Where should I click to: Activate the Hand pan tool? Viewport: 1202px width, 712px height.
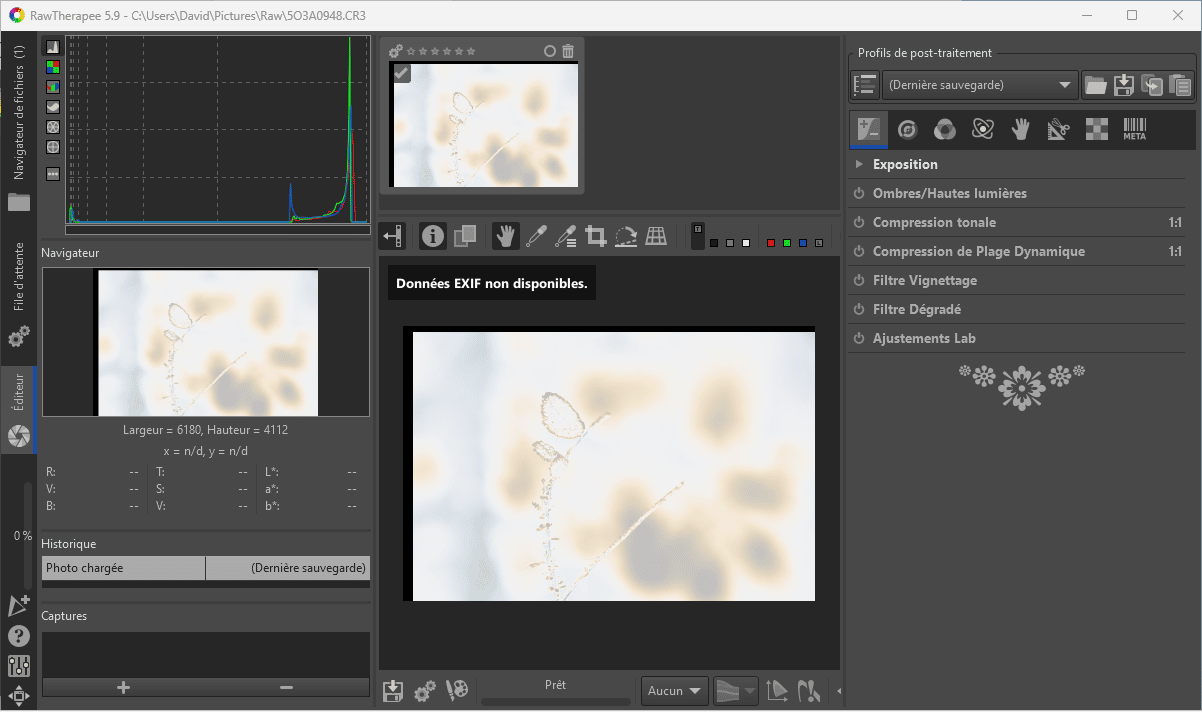pos(504,236)
